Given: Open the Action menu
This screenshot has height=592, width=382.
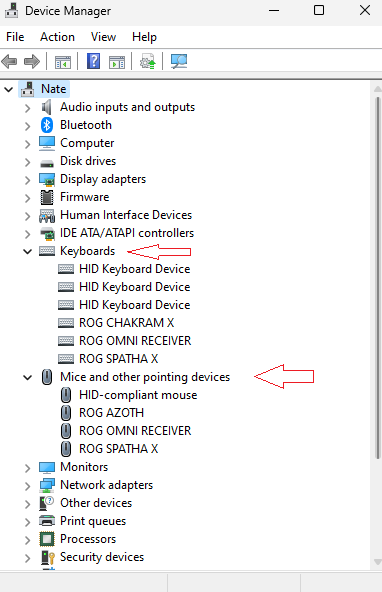Looking at the screenshot, I should pos(57,37).
